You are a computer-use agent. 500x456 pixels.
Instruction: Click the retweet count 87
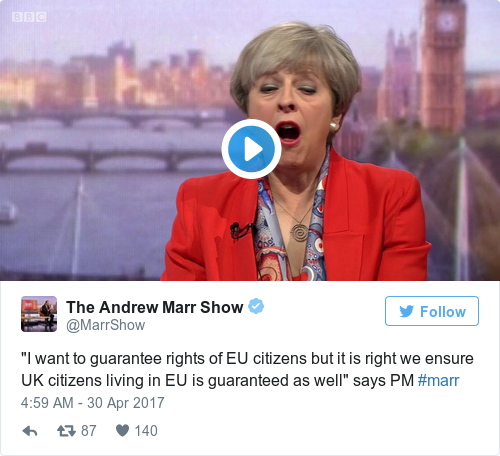coord(88,431)
